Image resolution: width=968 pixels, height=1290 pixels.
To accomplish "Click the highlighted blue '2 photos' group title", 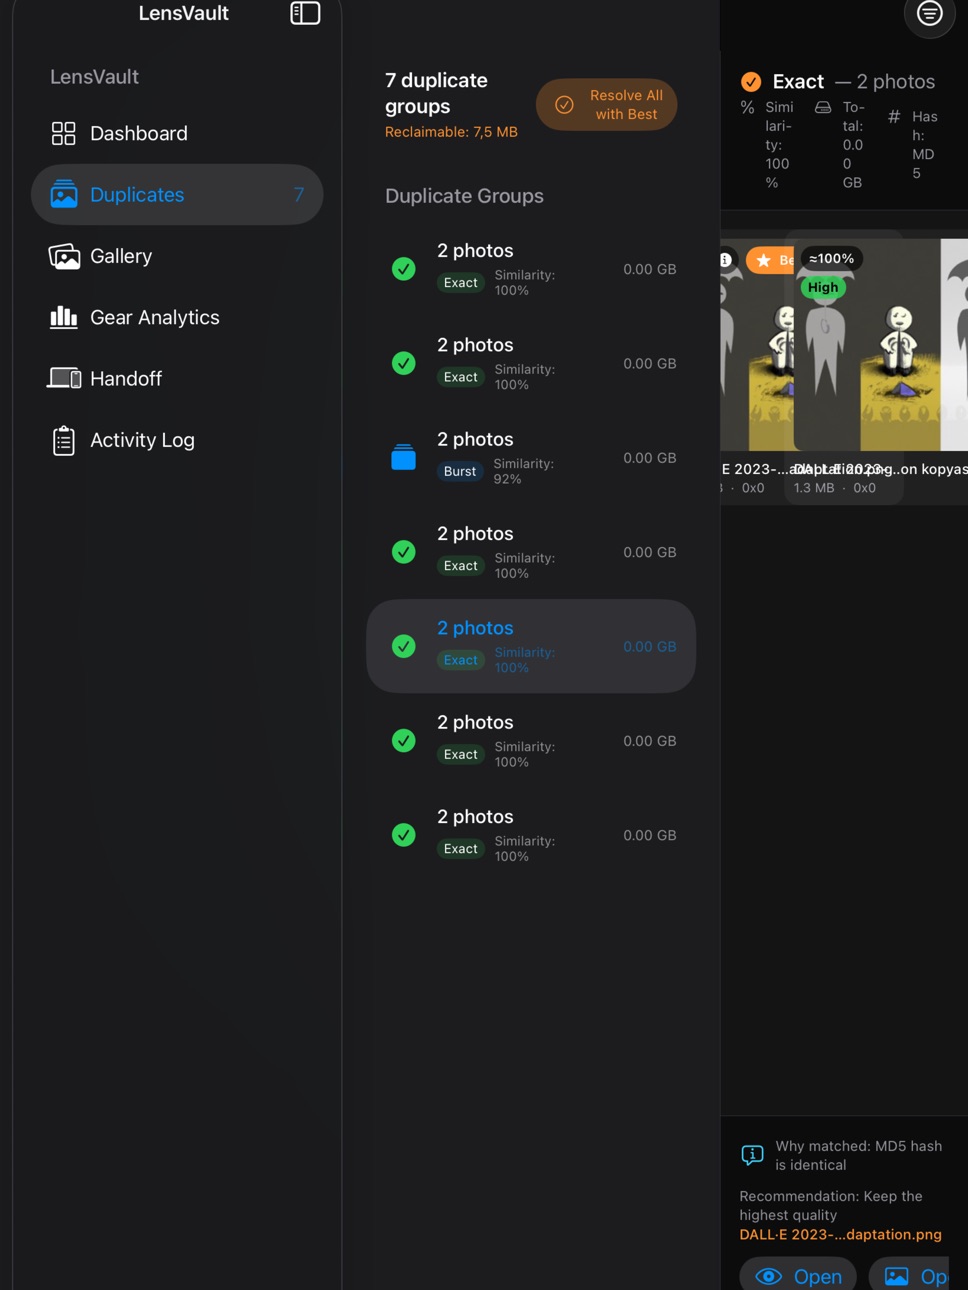I will point(475,628).
